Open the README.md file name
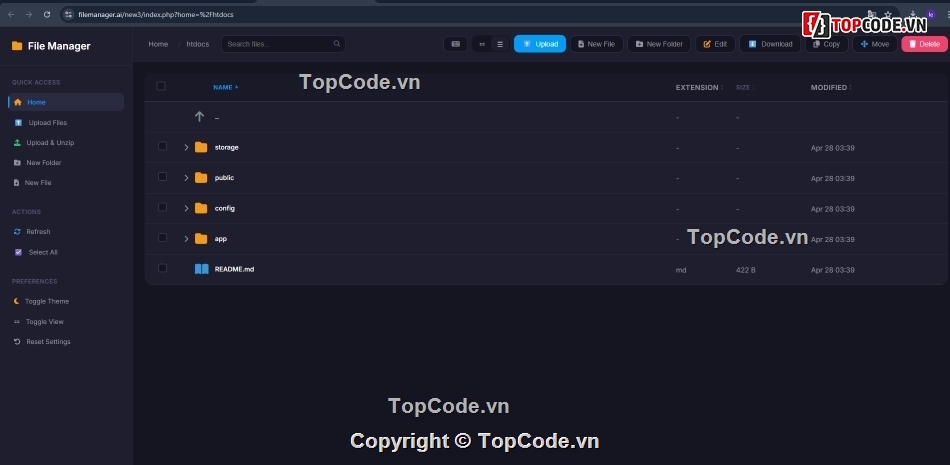Viewport: 950px width, 465px height. click(234, 269)
